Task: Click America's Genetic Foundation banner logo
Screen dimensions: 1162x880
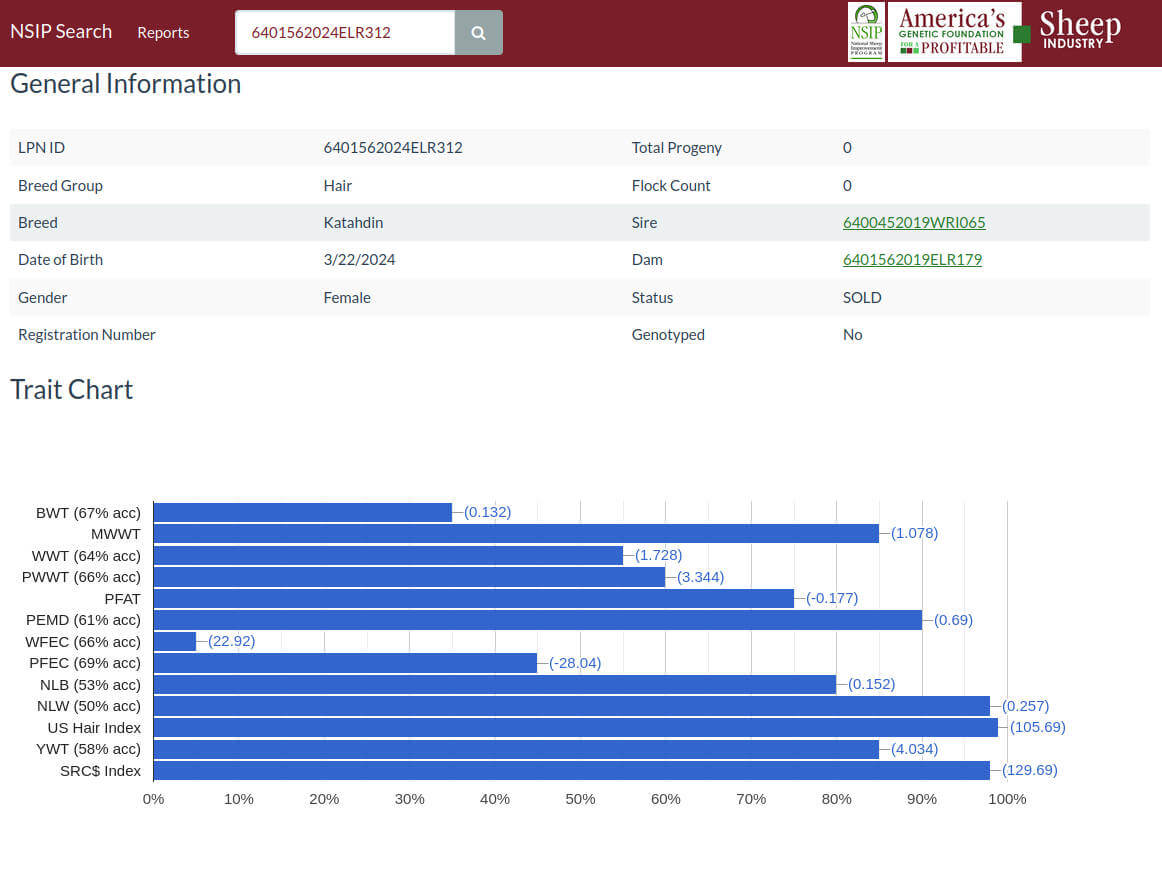Action: 954,32
